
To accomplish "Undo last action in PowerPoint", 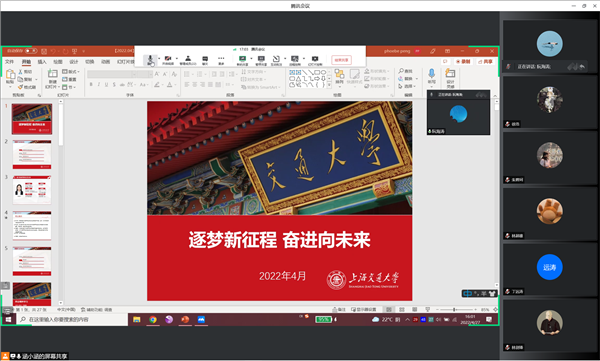I will point(54,51).
